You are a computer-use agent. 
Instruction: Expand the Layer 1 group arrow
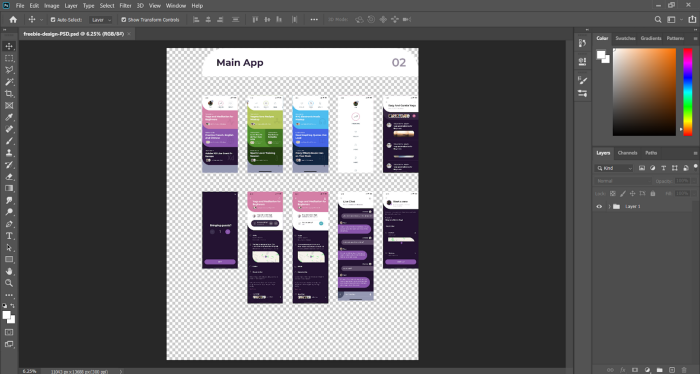pos(609,207)
